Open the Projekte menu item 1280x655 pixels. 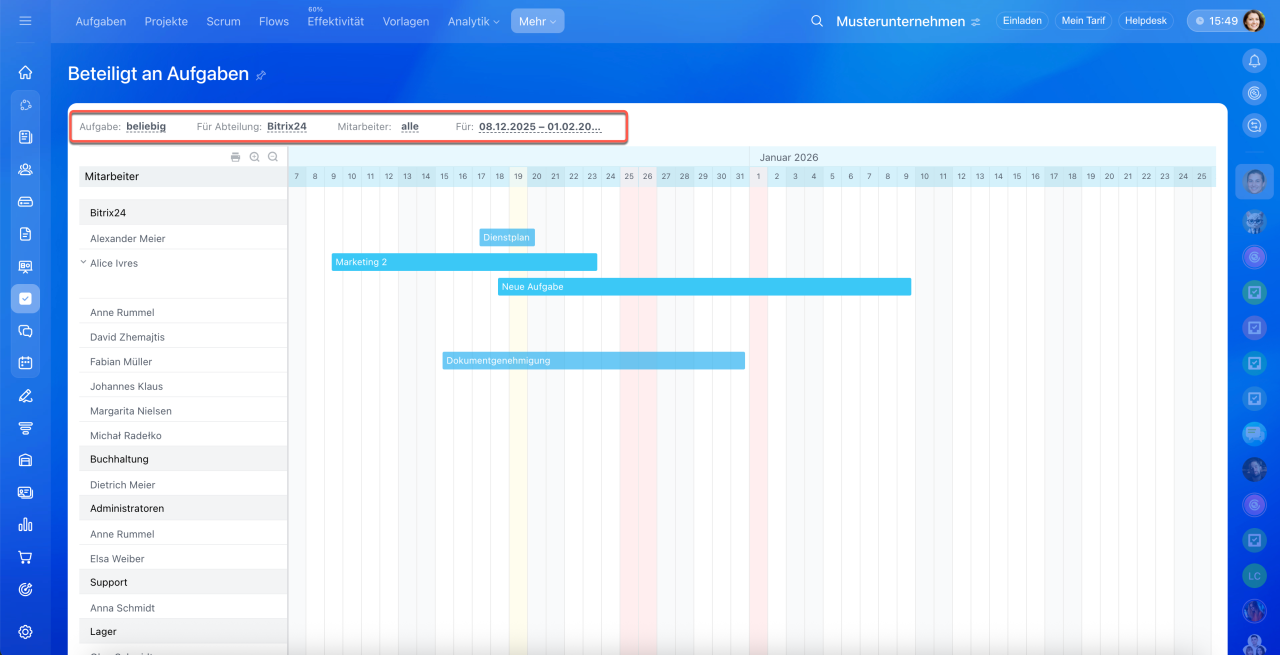click(x=166, y=21)
